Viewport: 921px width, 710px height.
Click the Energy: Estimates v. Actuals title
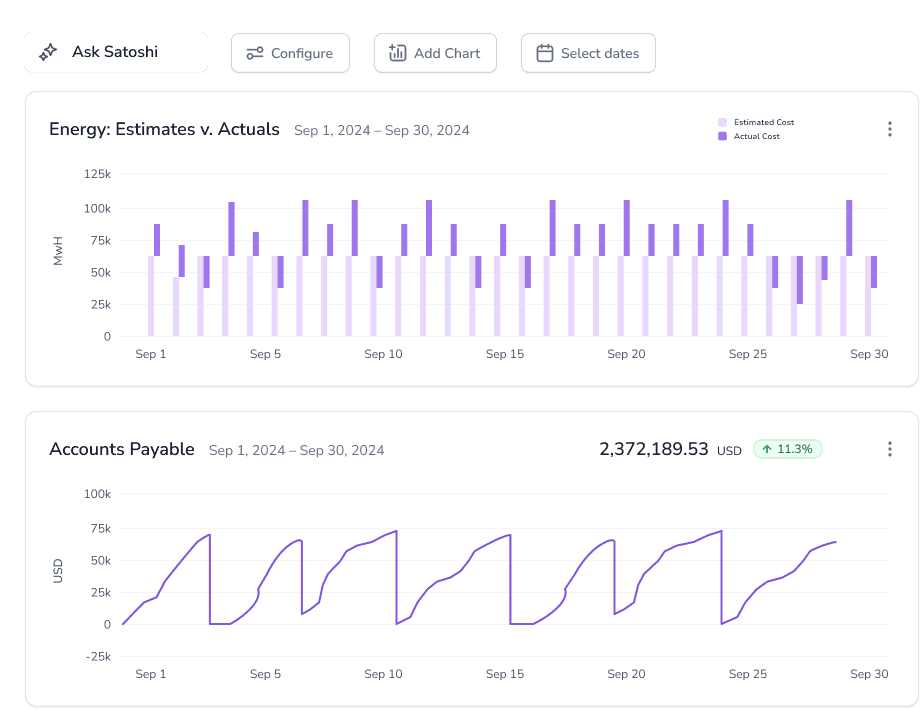[164, 129]
